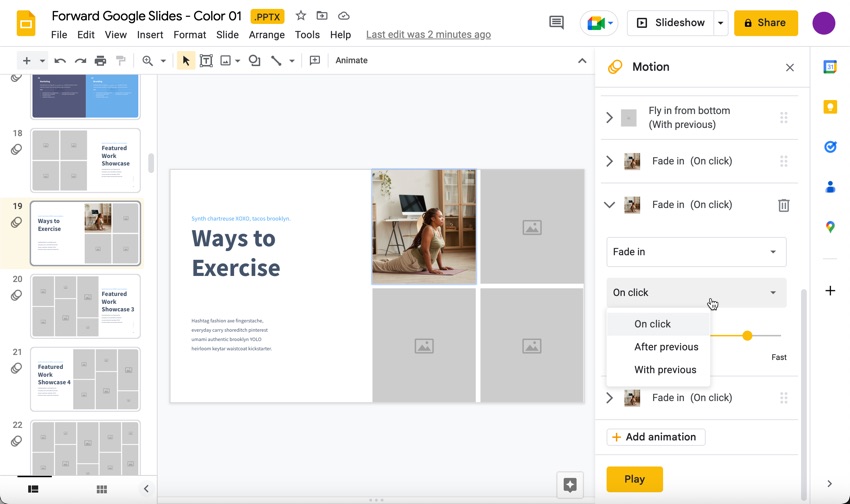Image resolution: width=850 pixels, height=504 pixels.
Task: Select the text box tool
Action: (x=206, y=61)
